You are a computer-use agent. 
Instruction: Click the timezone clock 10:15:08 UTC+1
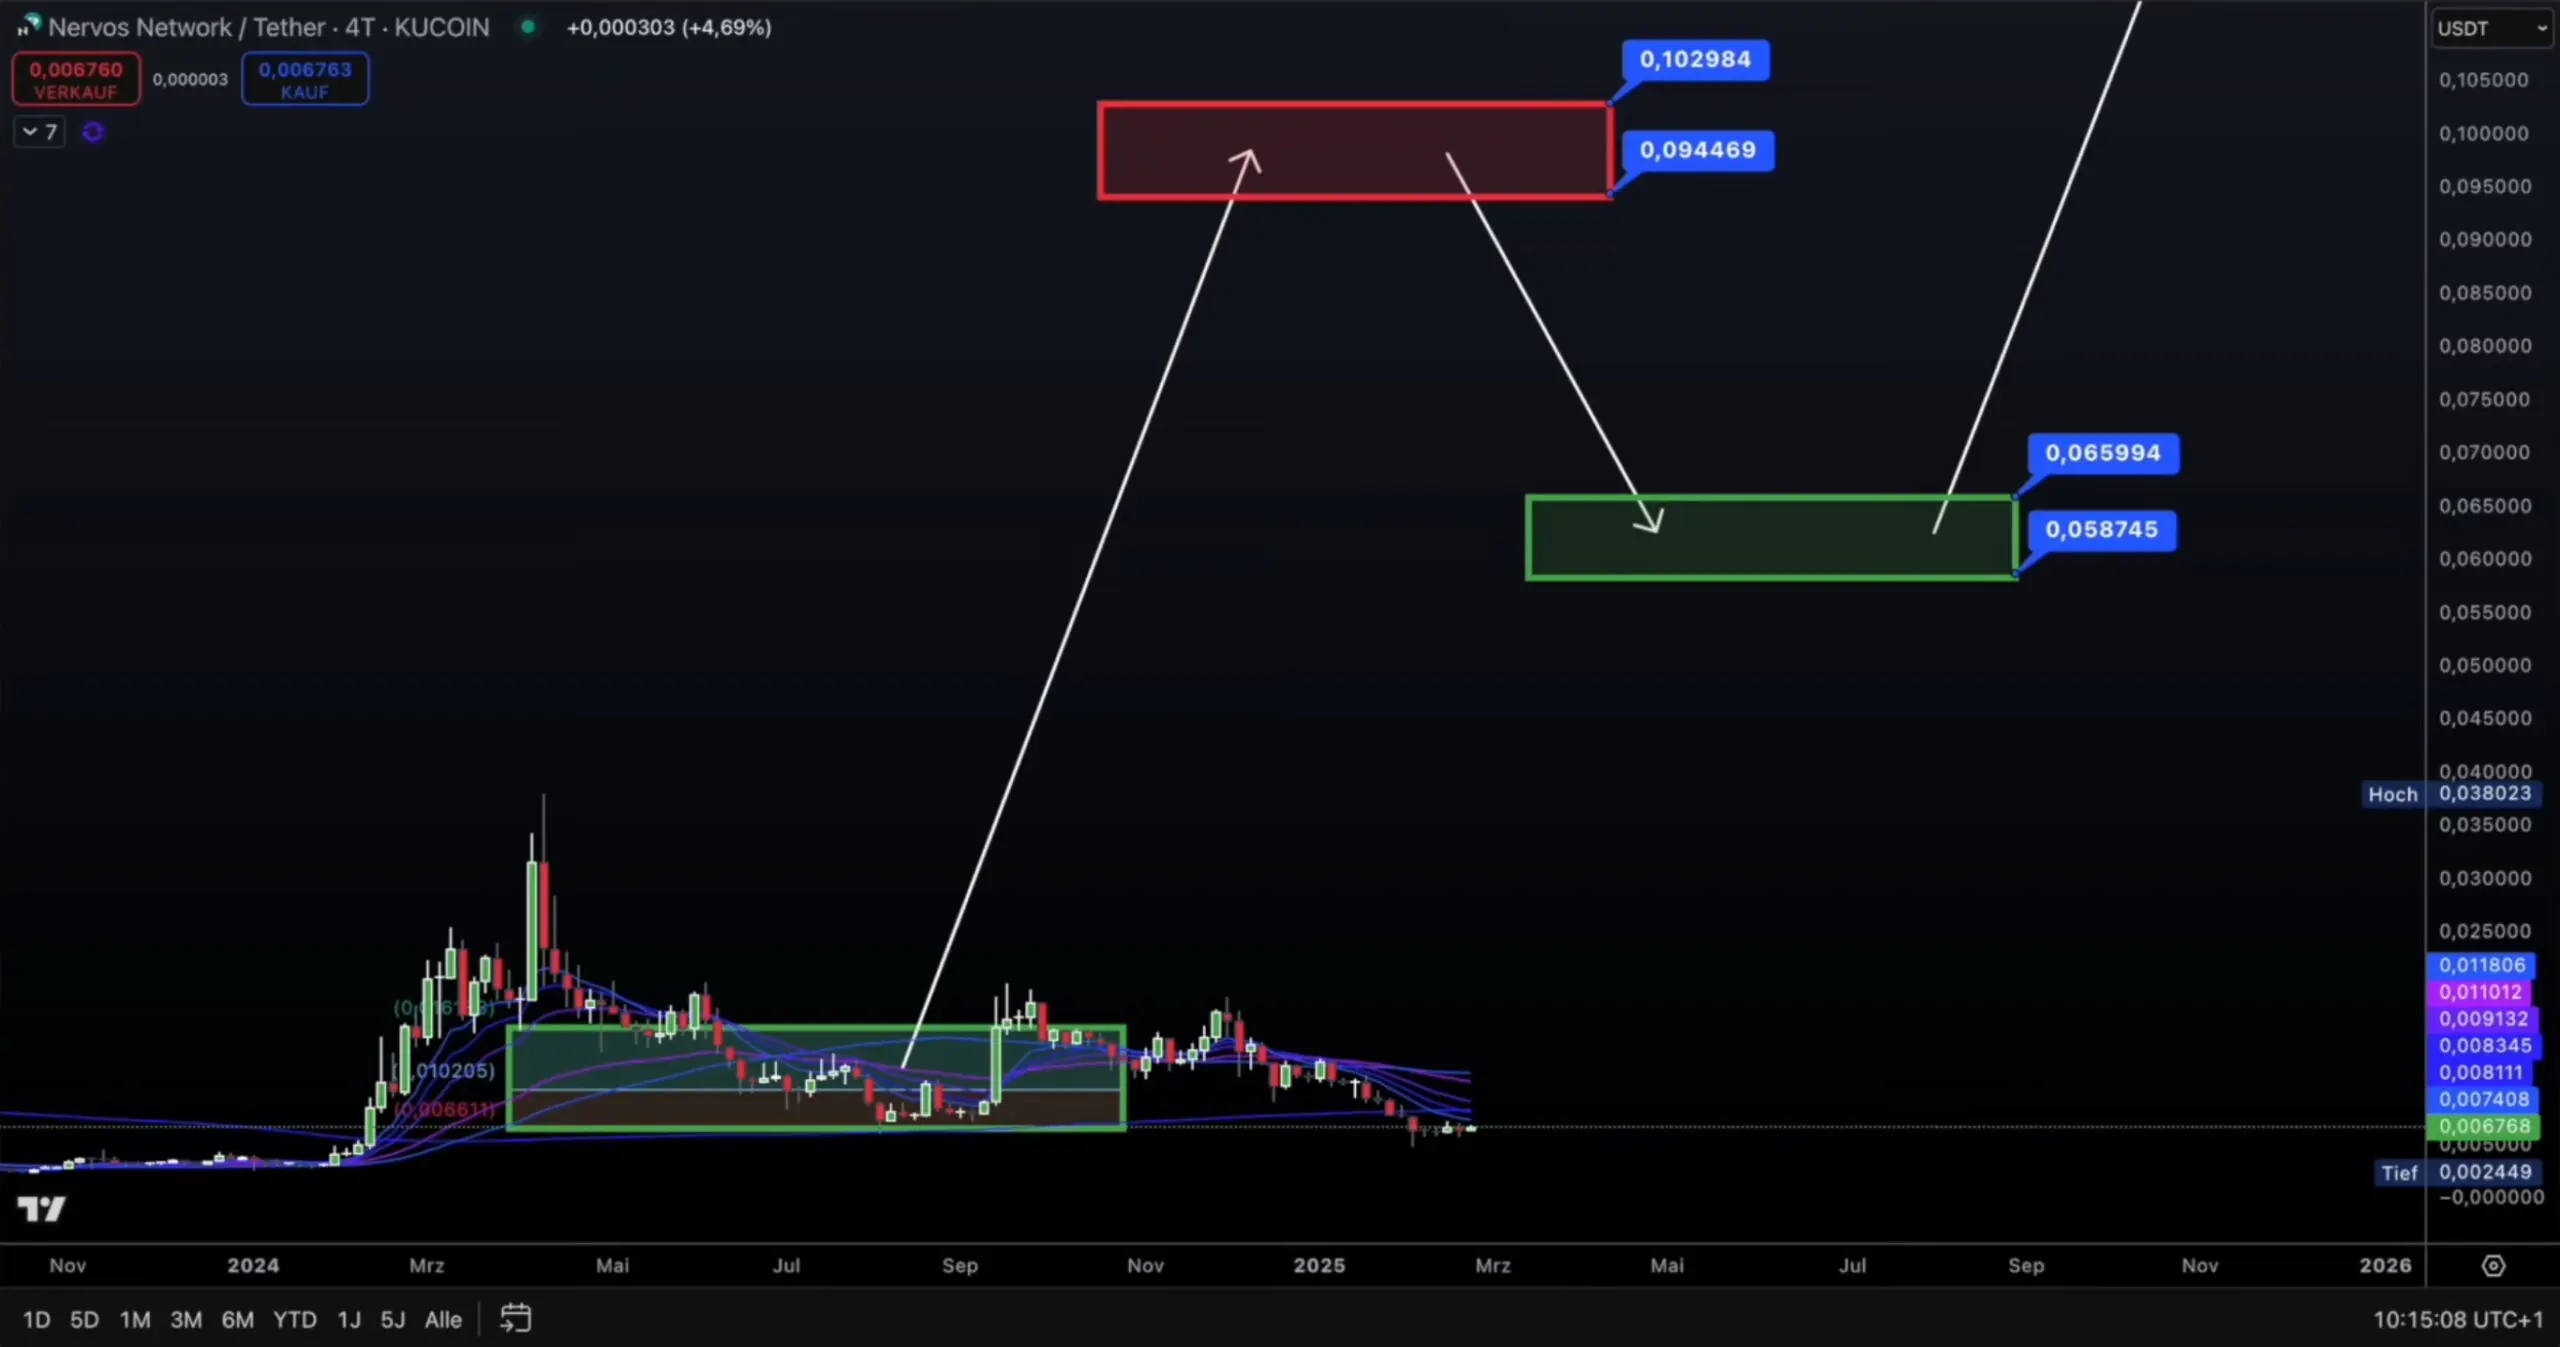pos(2457,1319)
